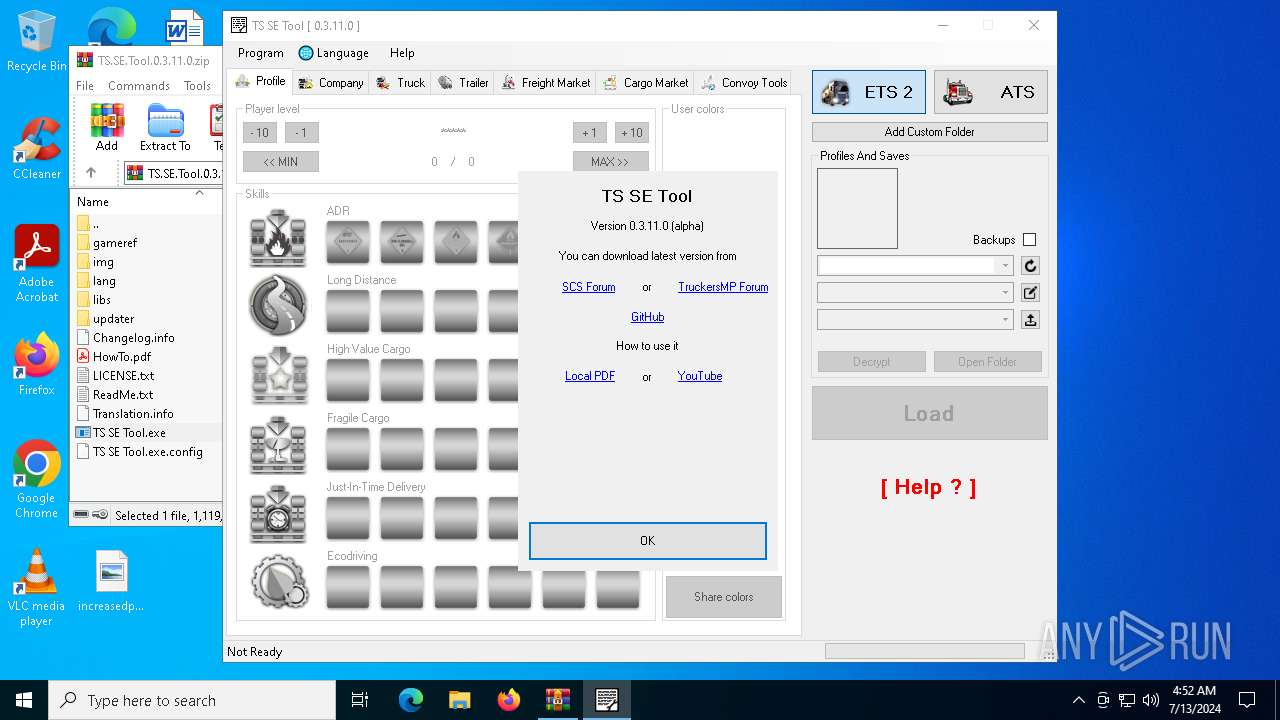Open the Program menu
Image resolution: width=1280 pixels, height=720 pixels.
click(261, 53)
